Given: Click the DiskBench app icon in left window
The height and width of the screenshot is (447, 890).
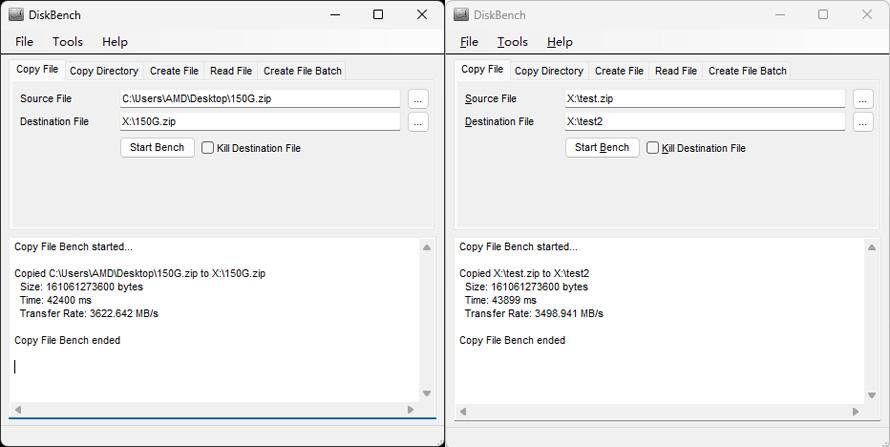Looking at the screenshot, I should point(16,15).
